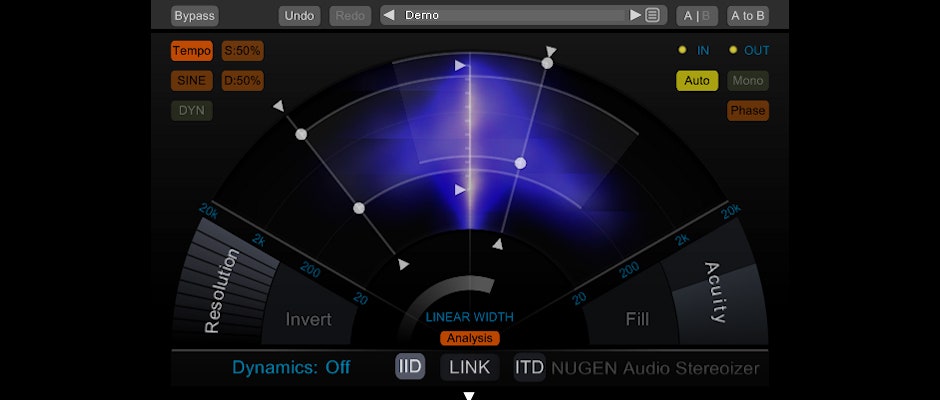Click the OUT indicator yellow dot

[732, 50]
